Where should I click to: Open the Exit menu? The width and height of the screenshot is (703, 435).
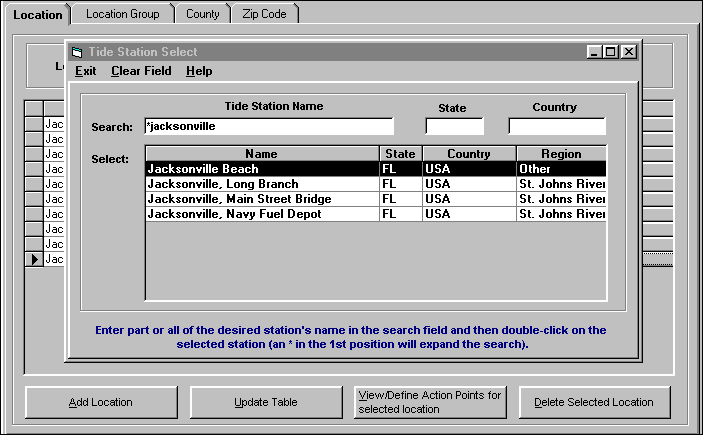click(86, 71)
